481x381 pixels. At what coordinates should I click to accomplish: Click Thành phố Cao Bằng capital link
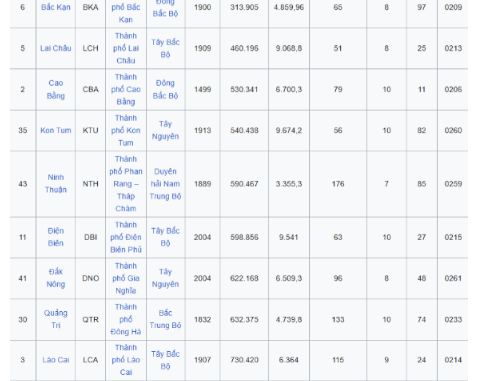click(x=126, y=89)
